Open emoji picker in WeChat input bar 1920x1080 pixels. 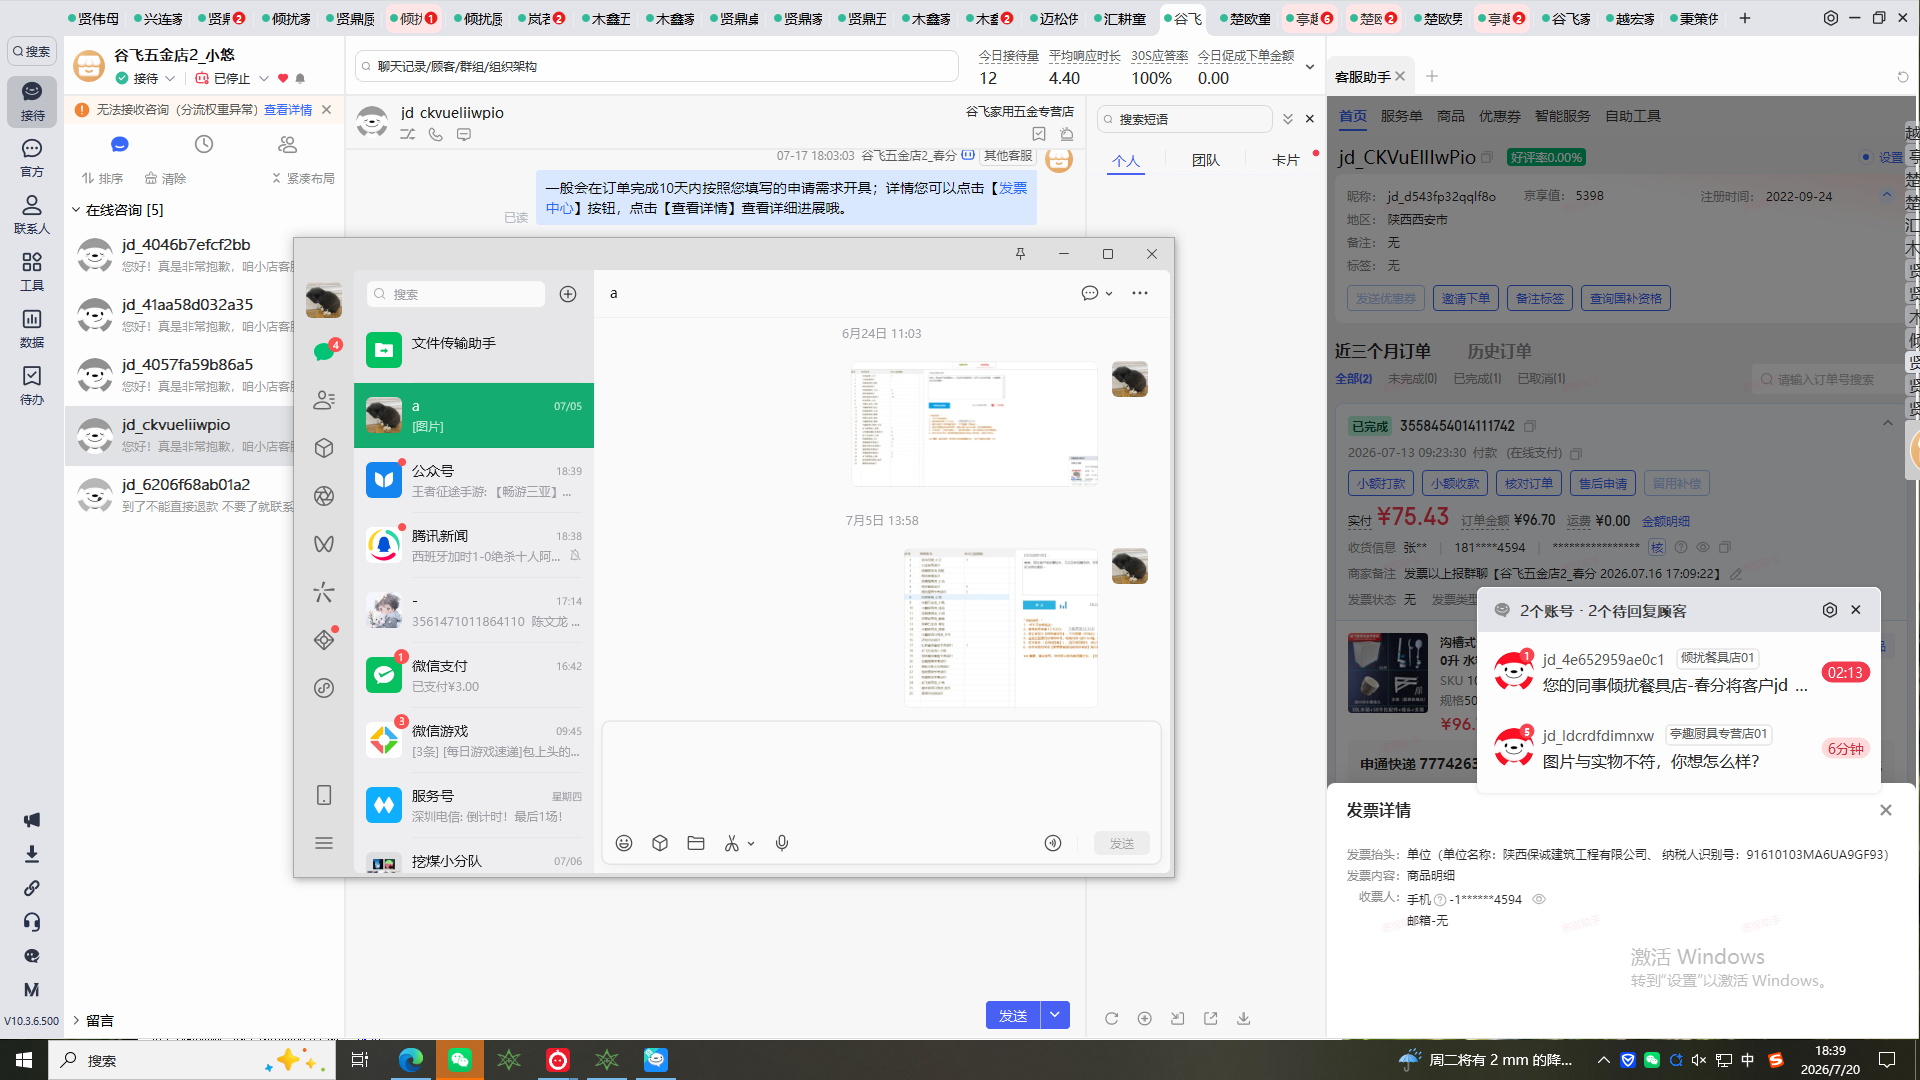coord(624,843)
